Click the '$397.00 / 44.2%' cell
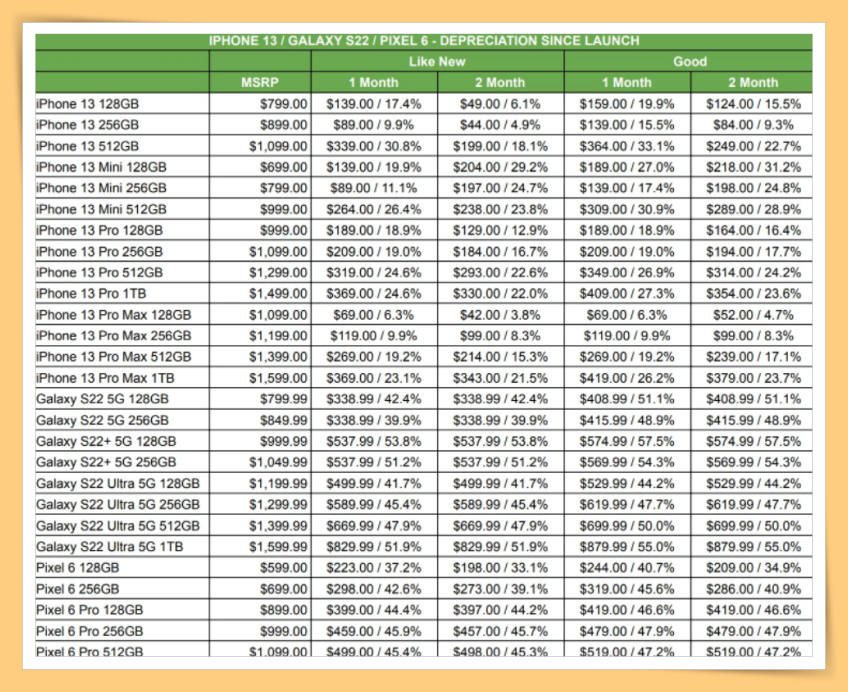Viewport: 848px width, 692px height. tap(500, 610)
